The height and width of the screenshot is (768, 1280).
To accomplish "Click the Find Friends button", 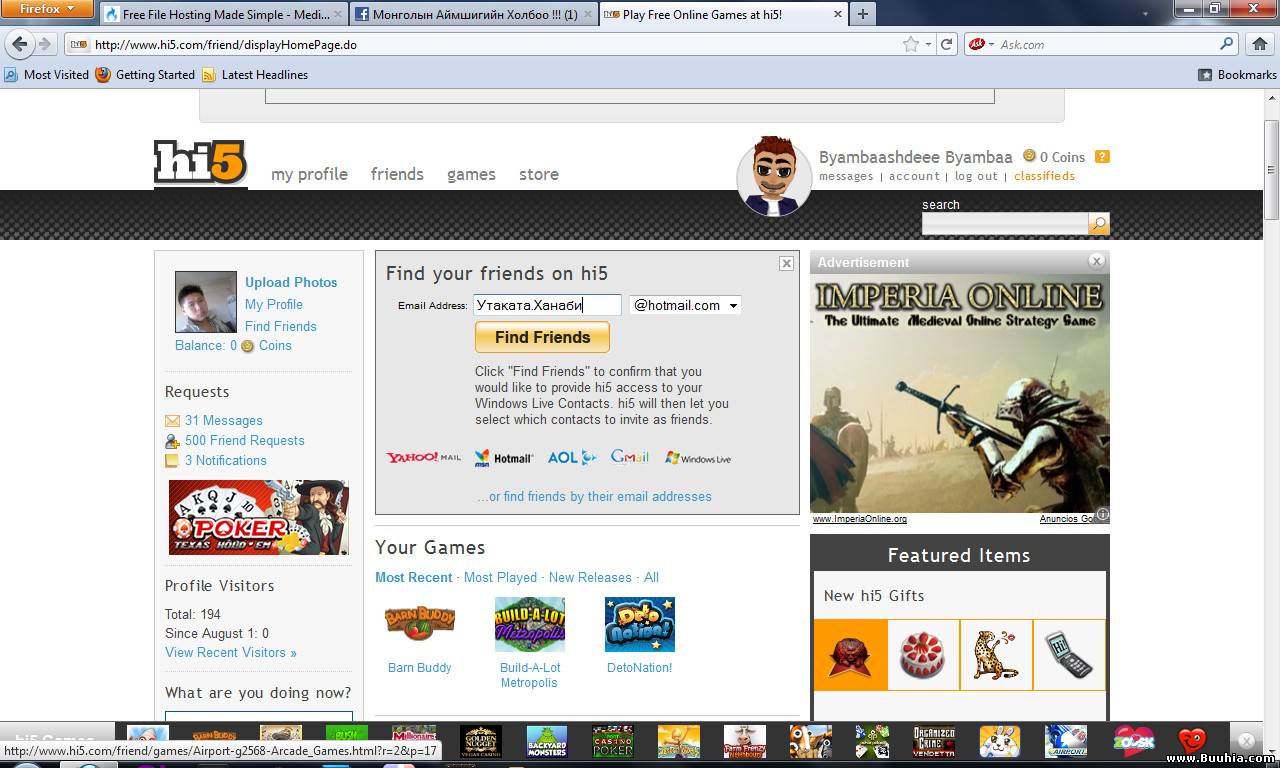I will (x=542, y=337).
